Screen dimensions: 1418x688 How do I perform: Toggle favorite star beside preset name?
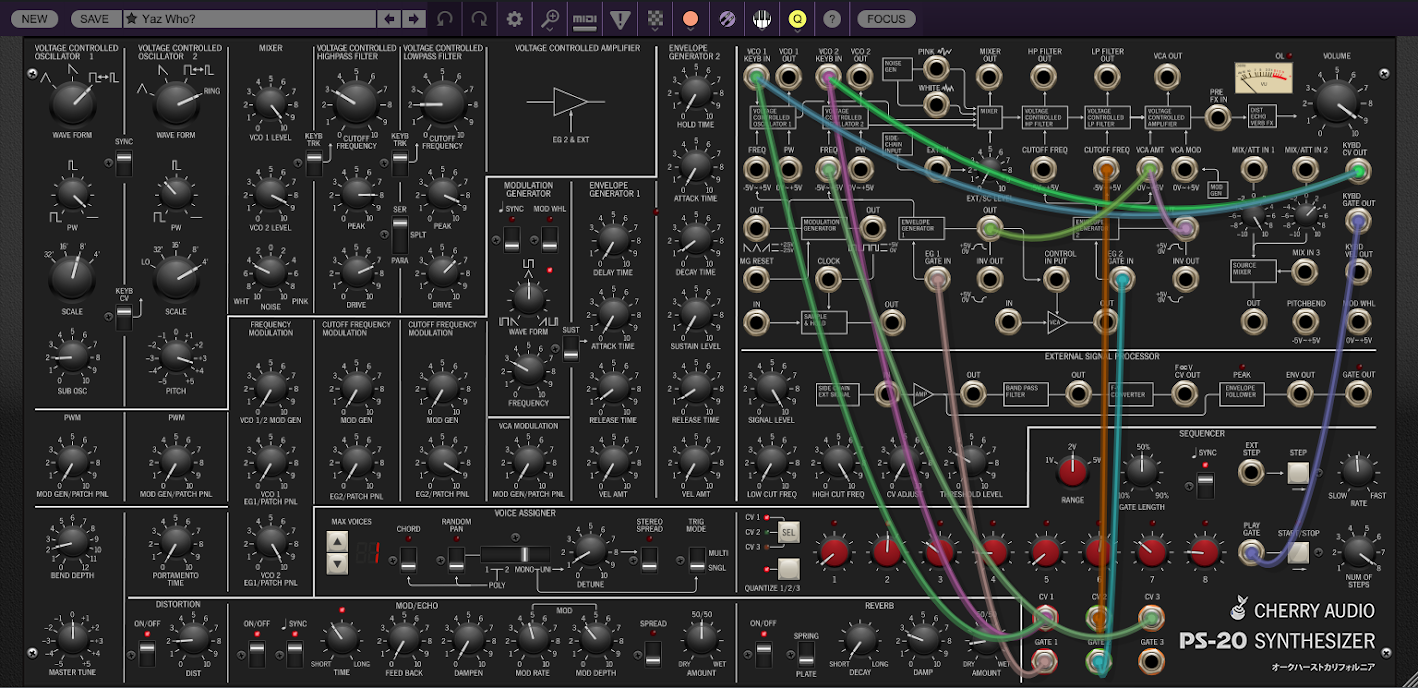(130, 18)
